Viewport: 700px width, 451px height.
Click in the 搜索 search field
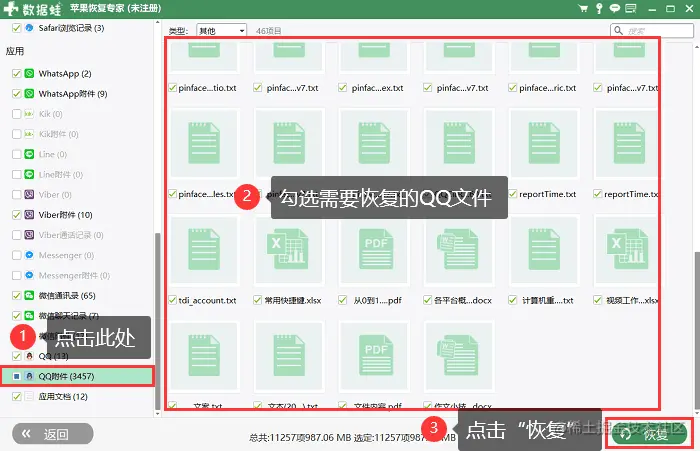point(652,30)
